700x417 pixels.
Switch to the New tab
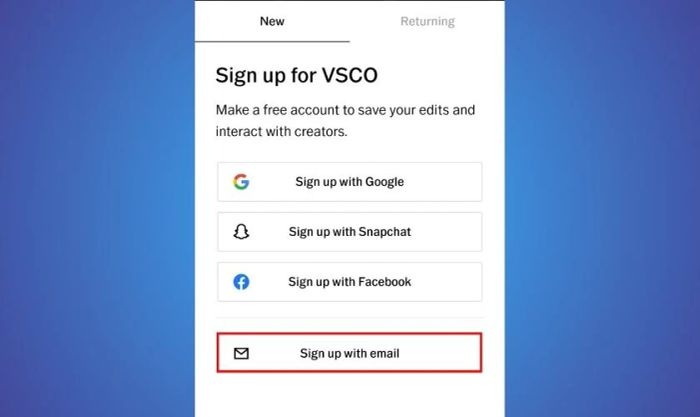272,21
